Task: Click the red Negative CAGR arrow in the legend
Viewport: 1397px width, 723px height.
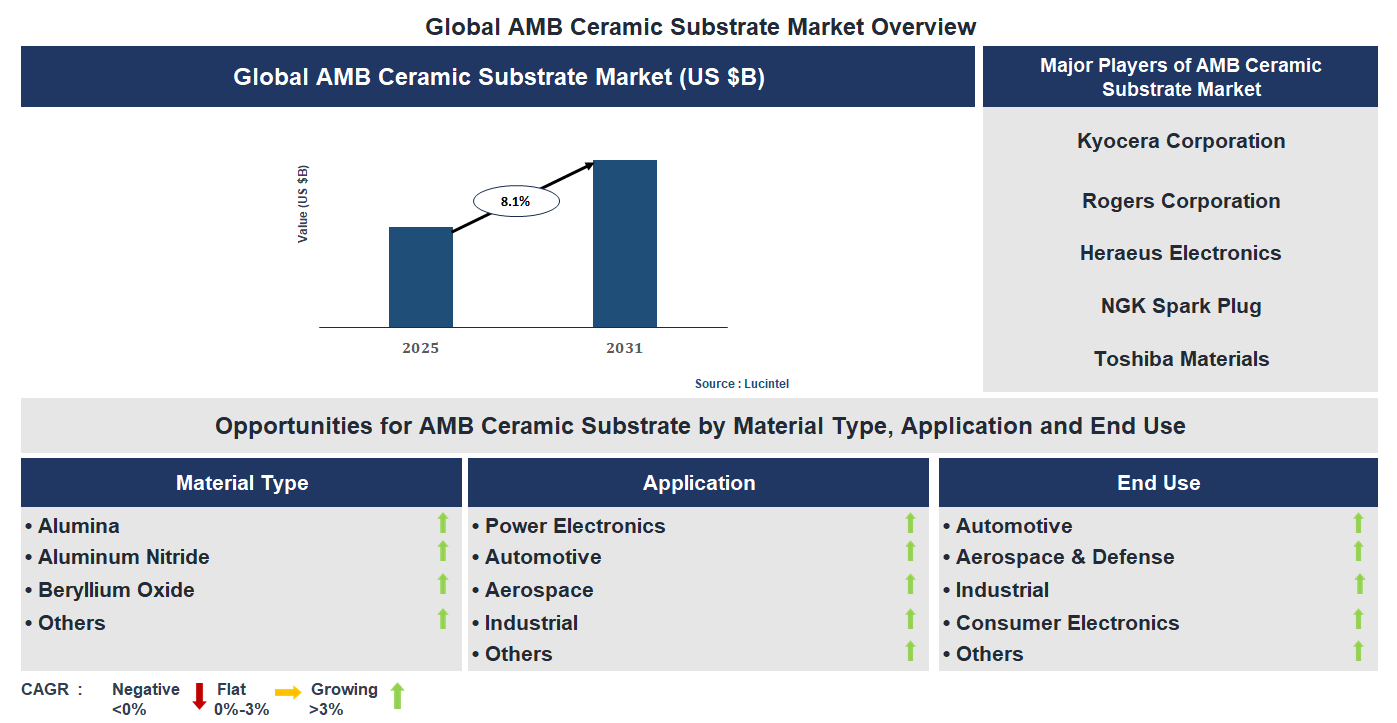Action: tap(200, 697)
